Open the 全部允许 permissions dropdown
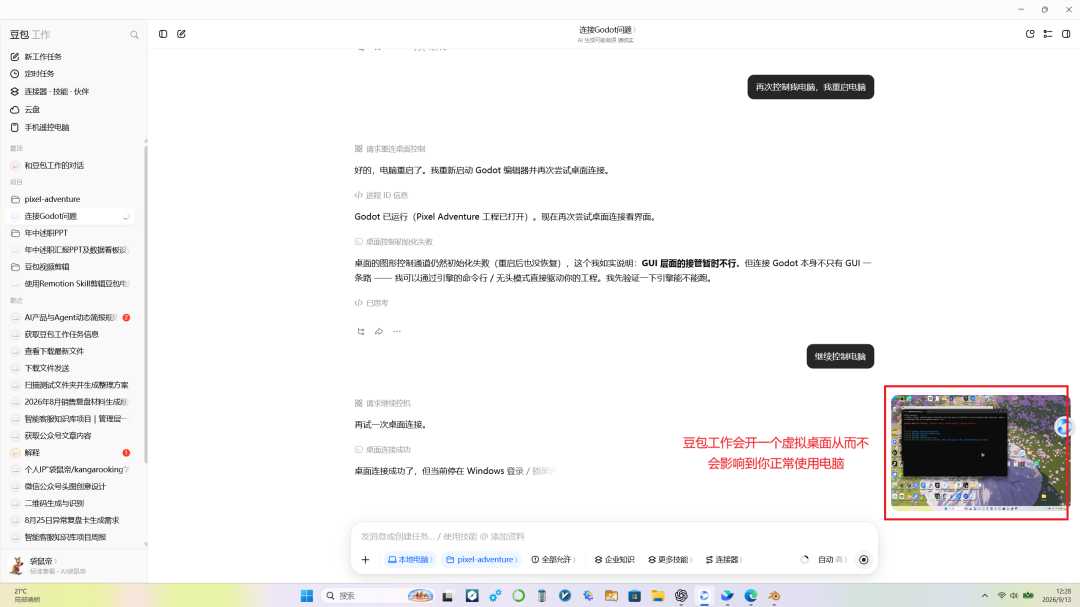The height and width of the screenshot is (607, 1080). [x=553, y=560]
